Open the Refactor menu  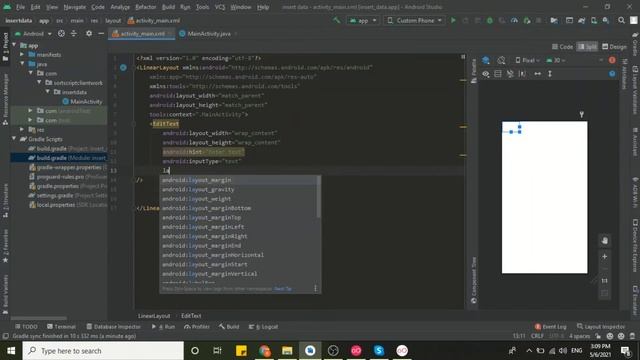point(146,7)
